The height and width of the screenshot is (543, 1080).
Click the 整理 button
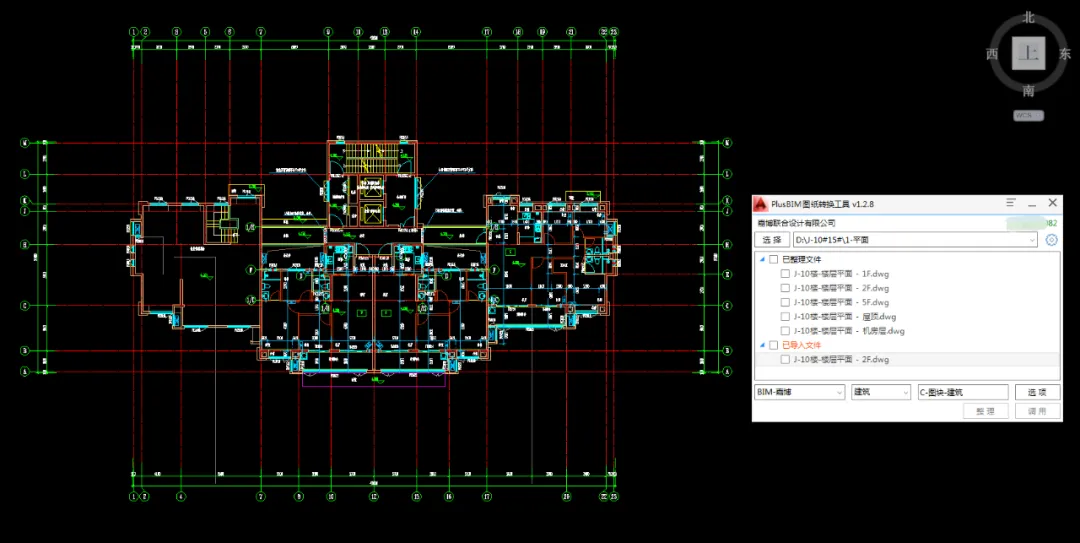(986, 411)
